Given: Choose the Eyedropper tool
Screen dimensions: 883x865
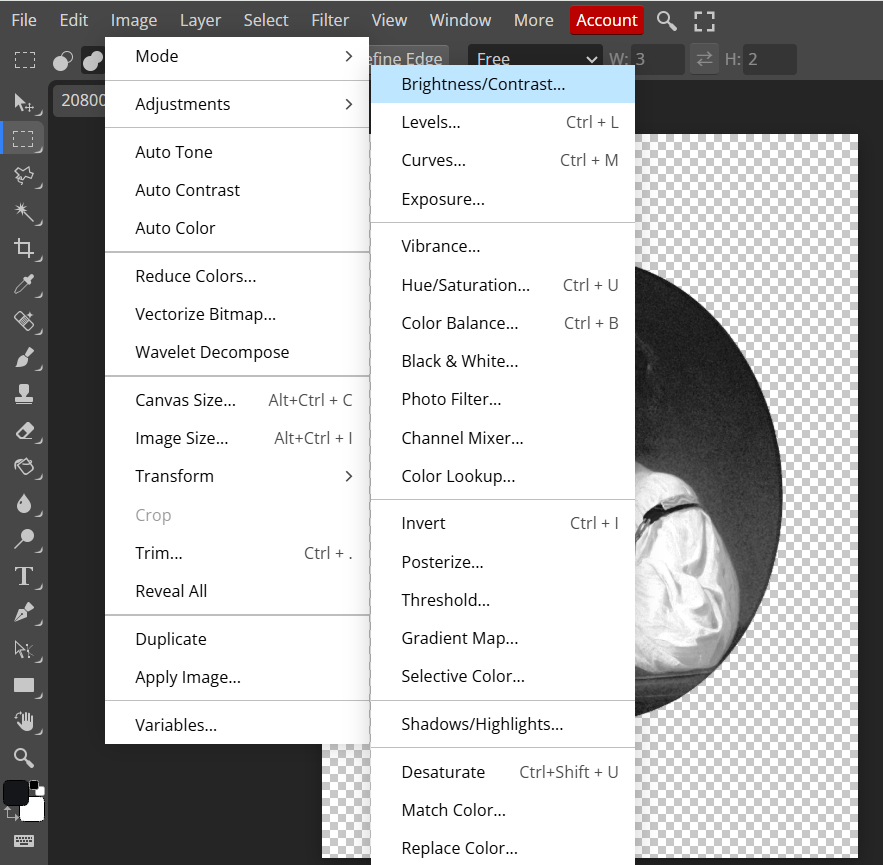Looking at the screenshot, I should [24, 286].
